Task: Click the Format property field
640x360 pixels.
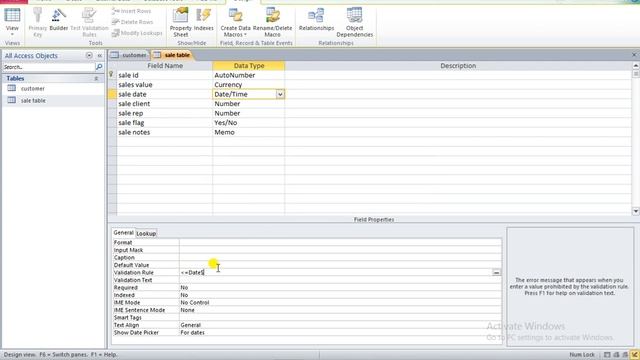Action: pyautogui.click(x=340, y=242)
